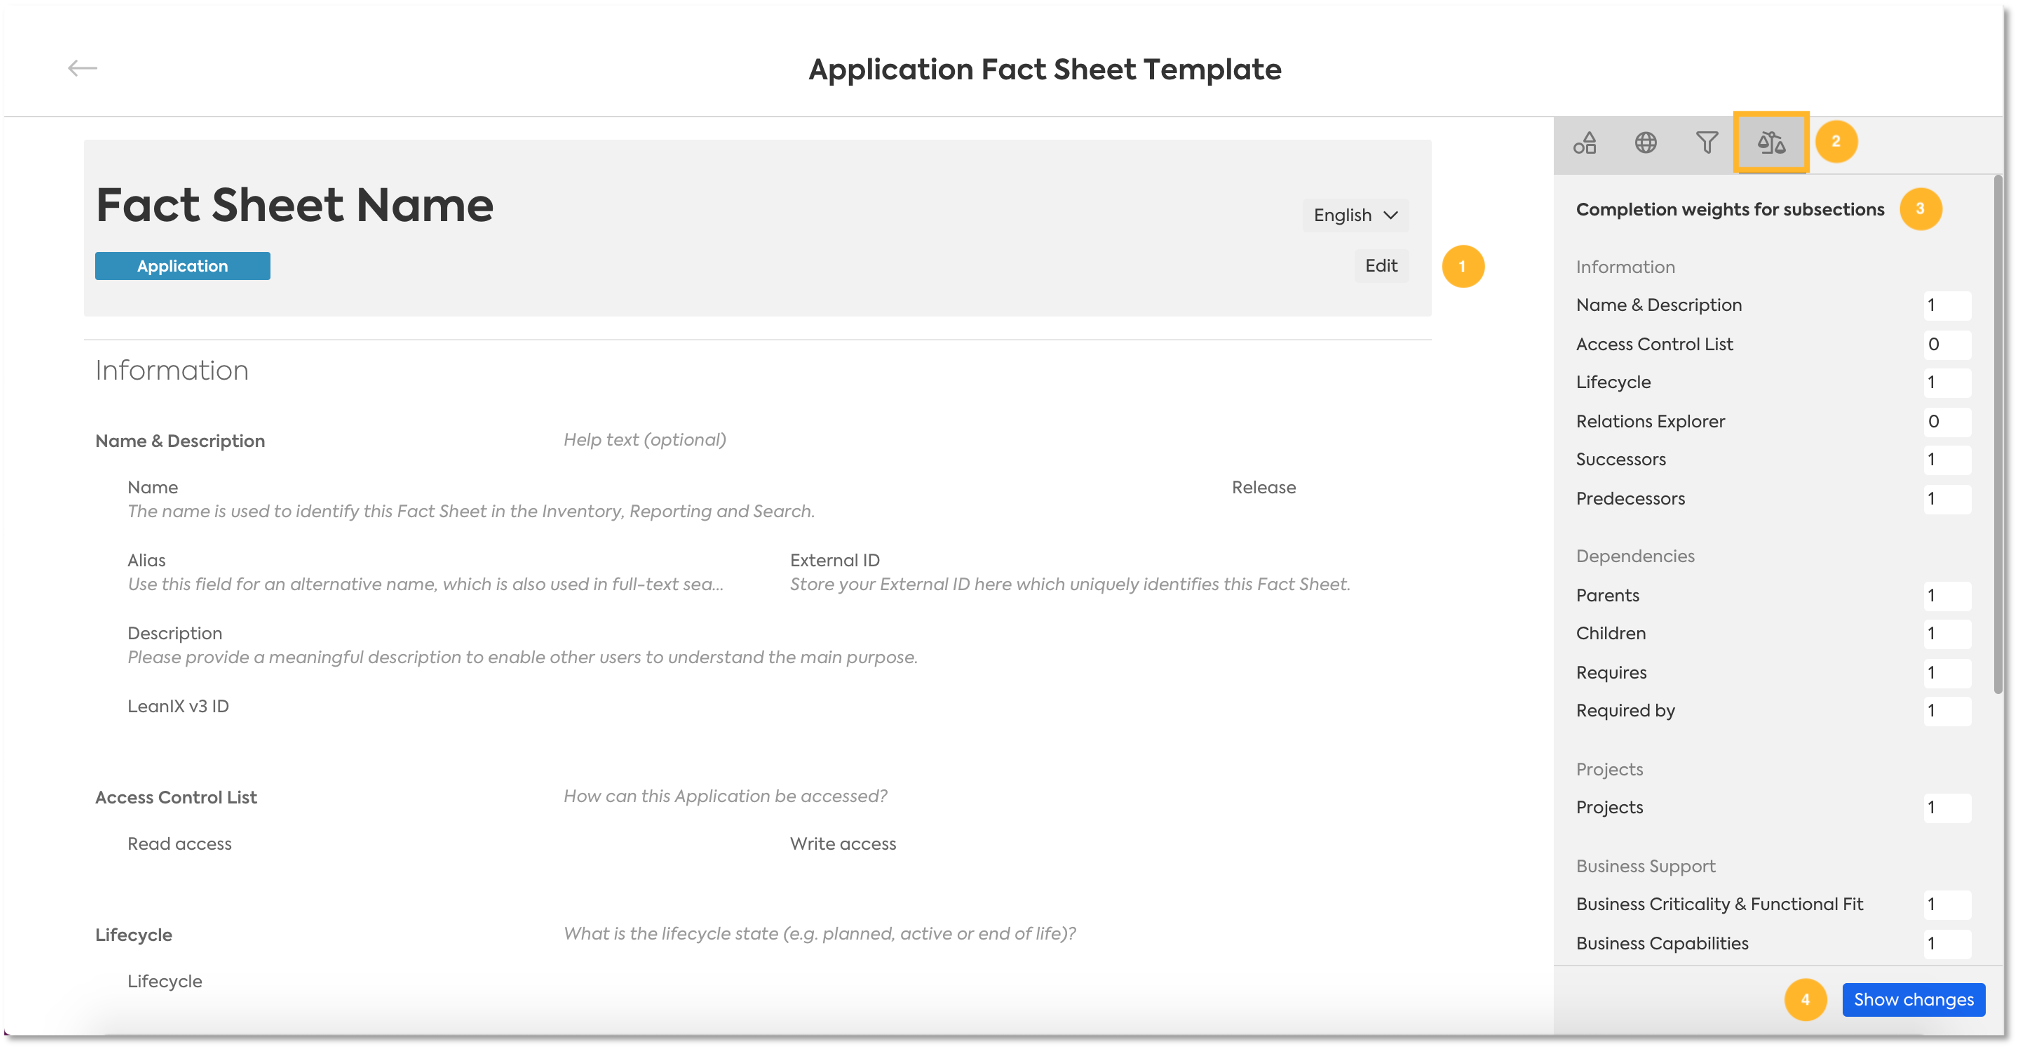Viewport: 2018px width, 1050px height.
Task: Edit weight field for Access Control List
Action: [1946, 344]
